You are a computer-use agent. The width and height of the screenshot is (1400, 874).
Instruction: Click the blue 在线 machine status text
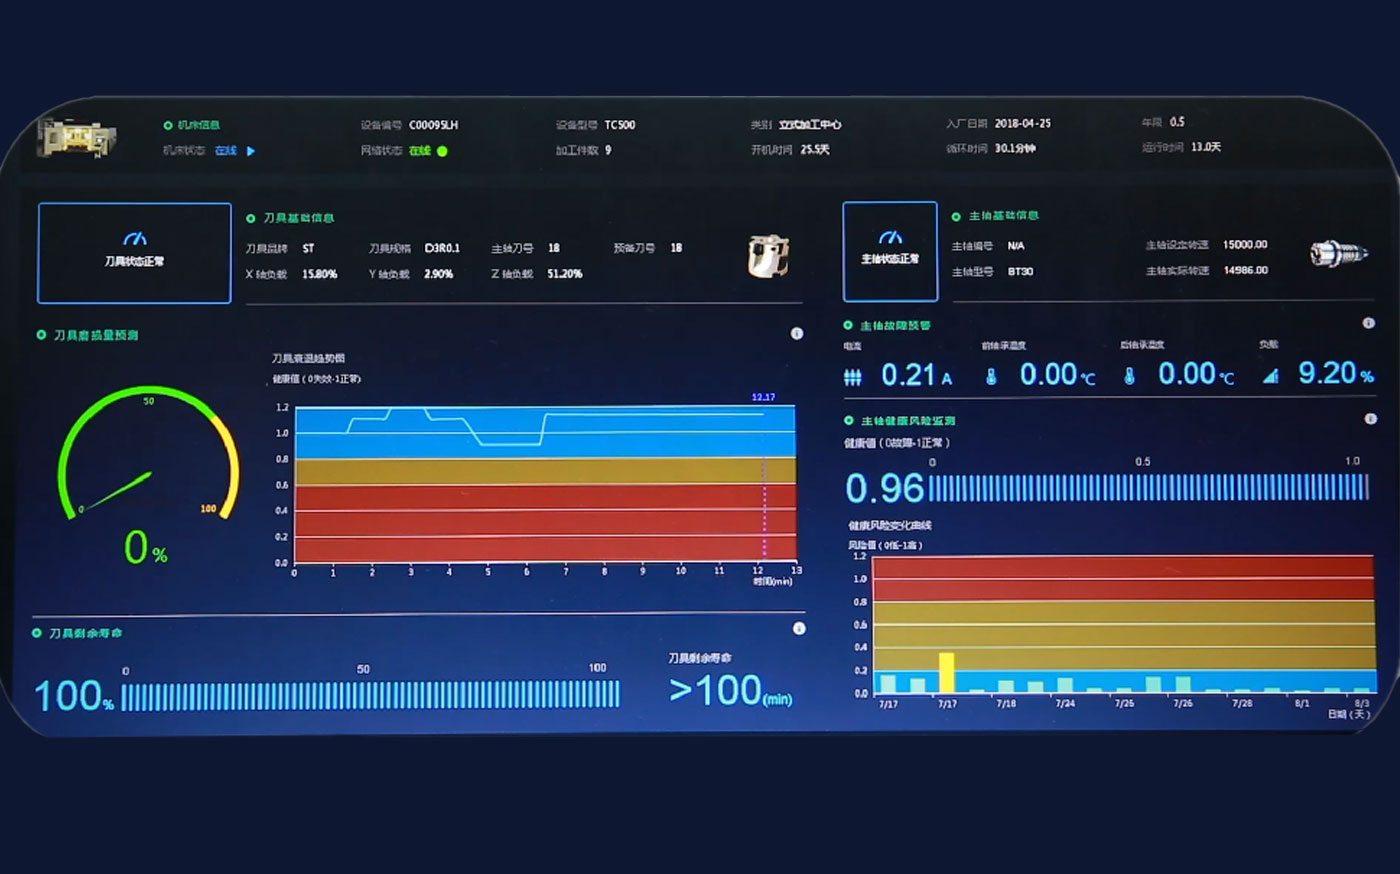(226, 151)
